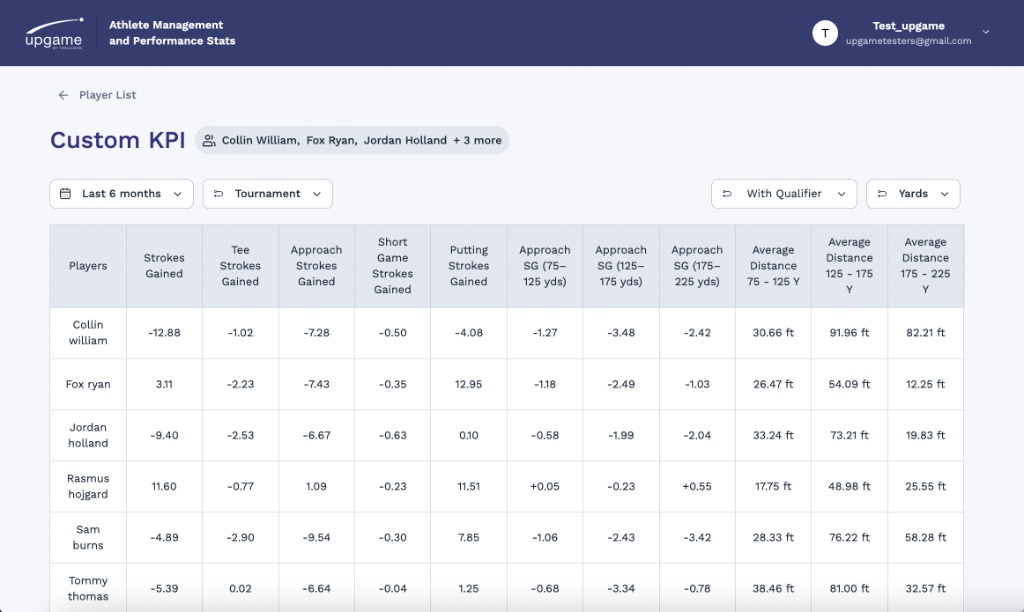The height and width of the screenshot is (612, 1024).
Task: Click the Approach SG (175–225 yds) header
Action: point(697,266)
